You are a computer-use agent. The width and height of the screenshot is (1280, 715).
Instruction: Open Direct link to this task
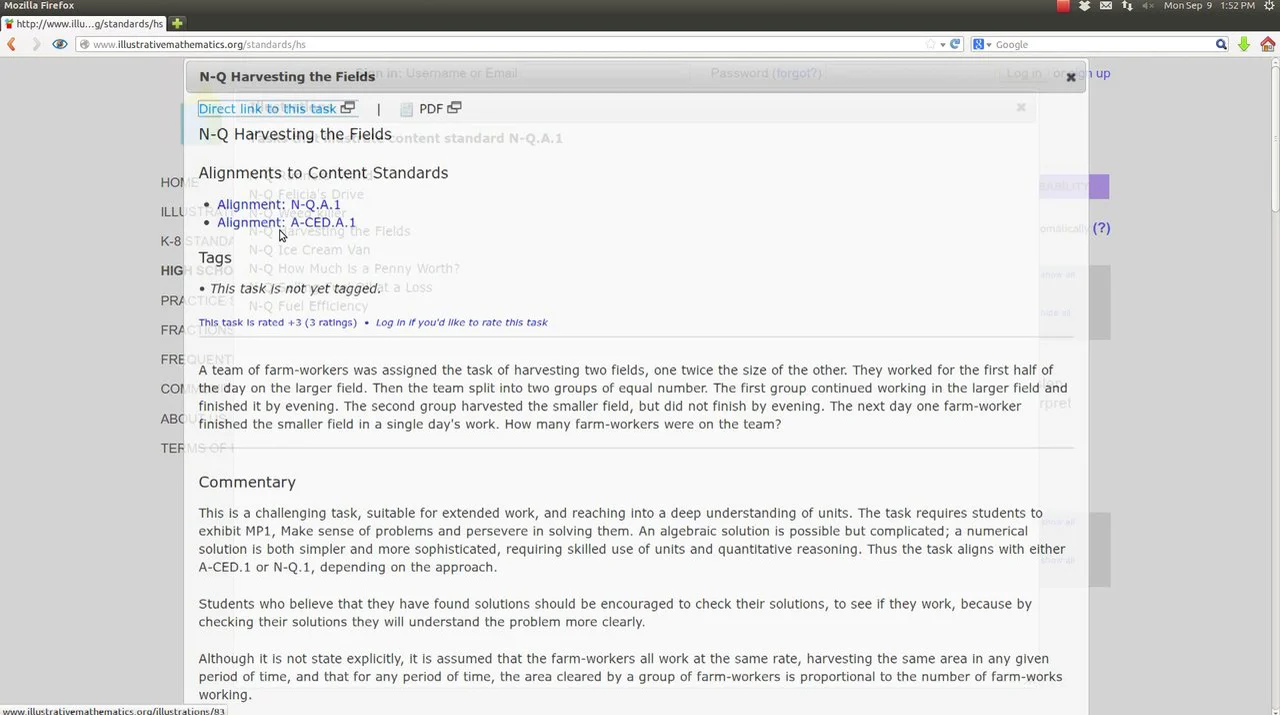pyautogui.click(x=267, y=109)
